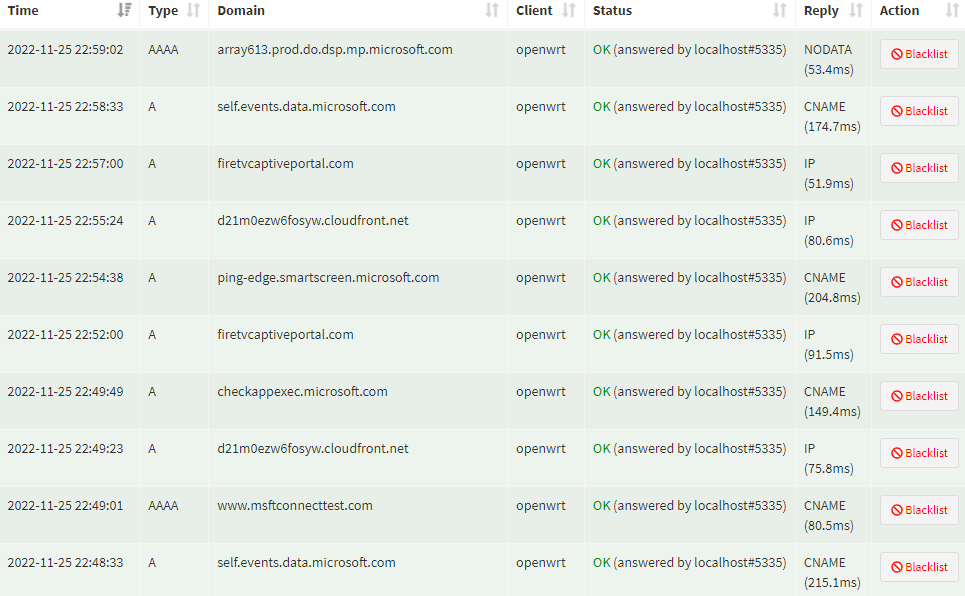The height and width of the screenshot is (596, 965).
Task: Click the Reply column sort icon
Action: point(856,10)
